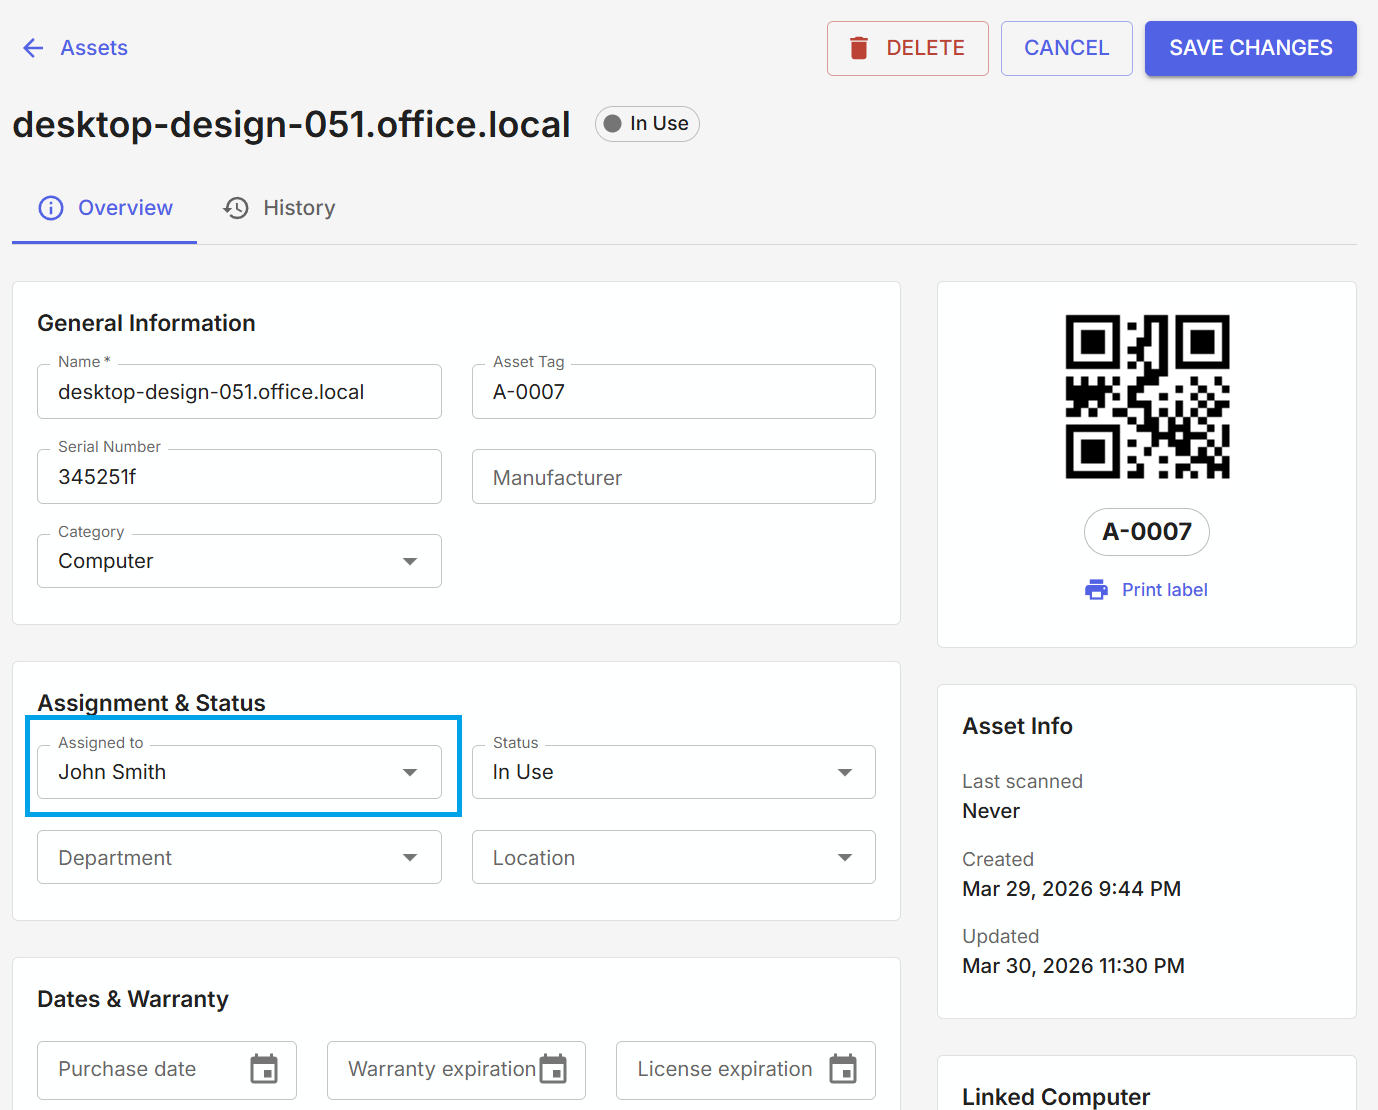Click the Purchase date calendar icon
The image size is (1378, 1110).
(264, 1069)
